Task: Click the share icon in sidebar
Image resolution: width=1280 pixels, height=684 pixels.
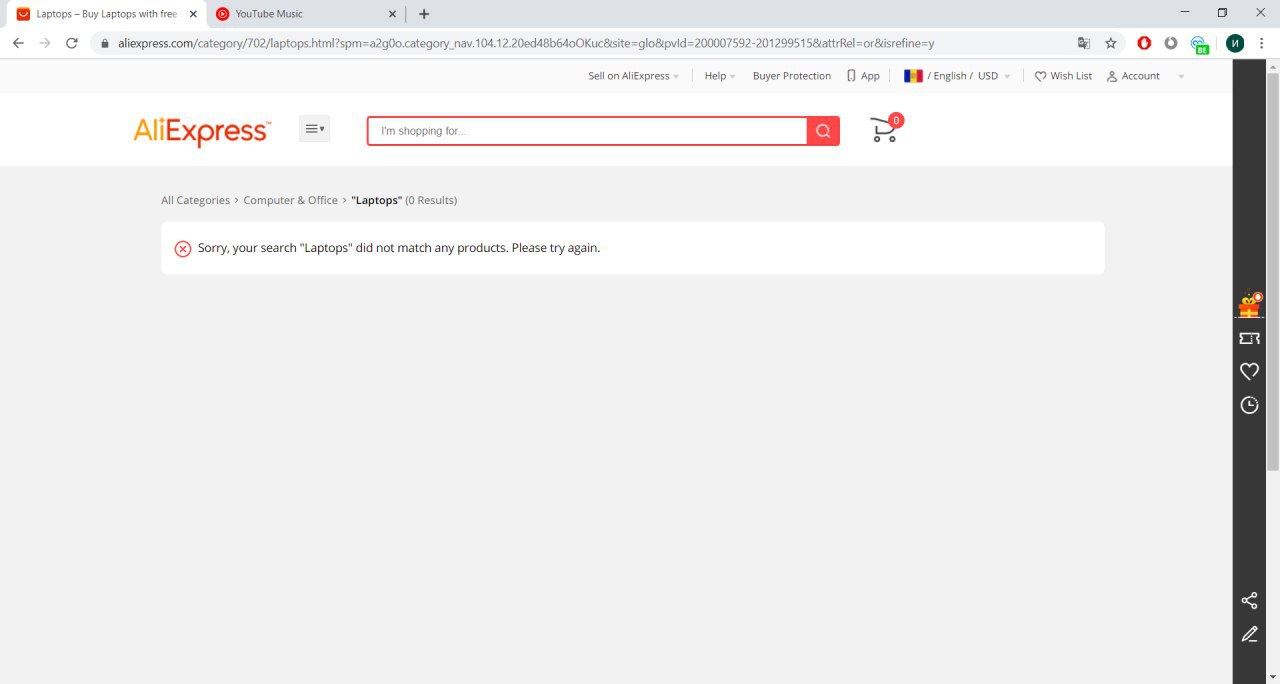Action: pos(1249,600)
